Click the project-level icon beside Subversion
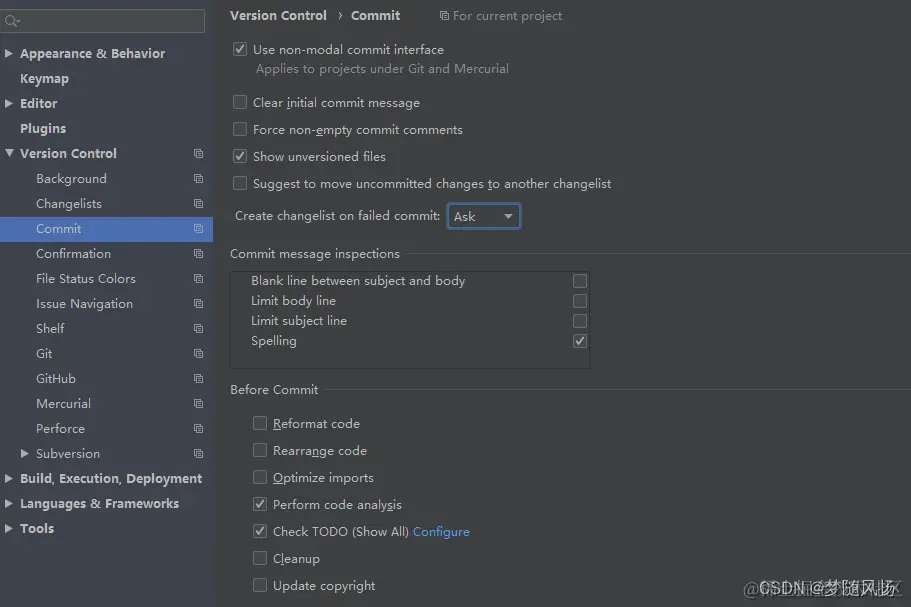This screenshot has width=911, height=607. 198,454
